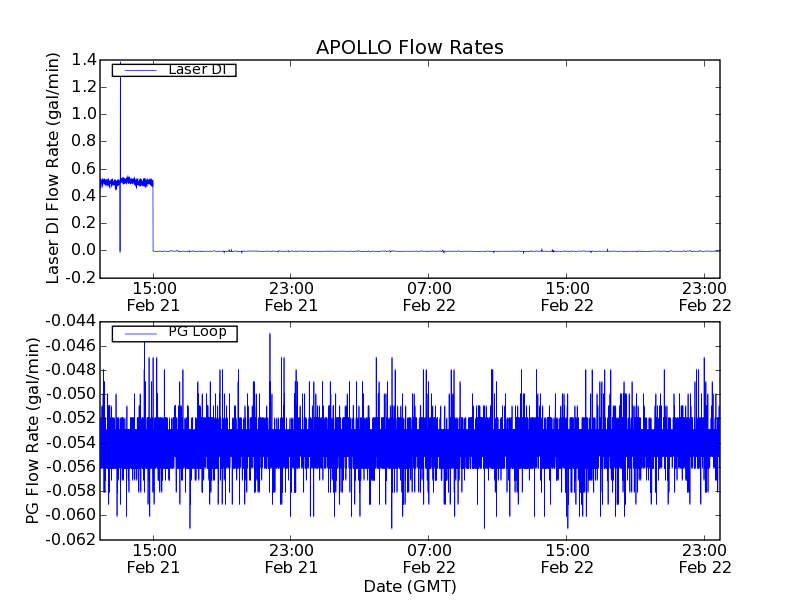800x600 pixels.
Task: Click the "Date (GMT)" x-axis label
Action: 410,586
